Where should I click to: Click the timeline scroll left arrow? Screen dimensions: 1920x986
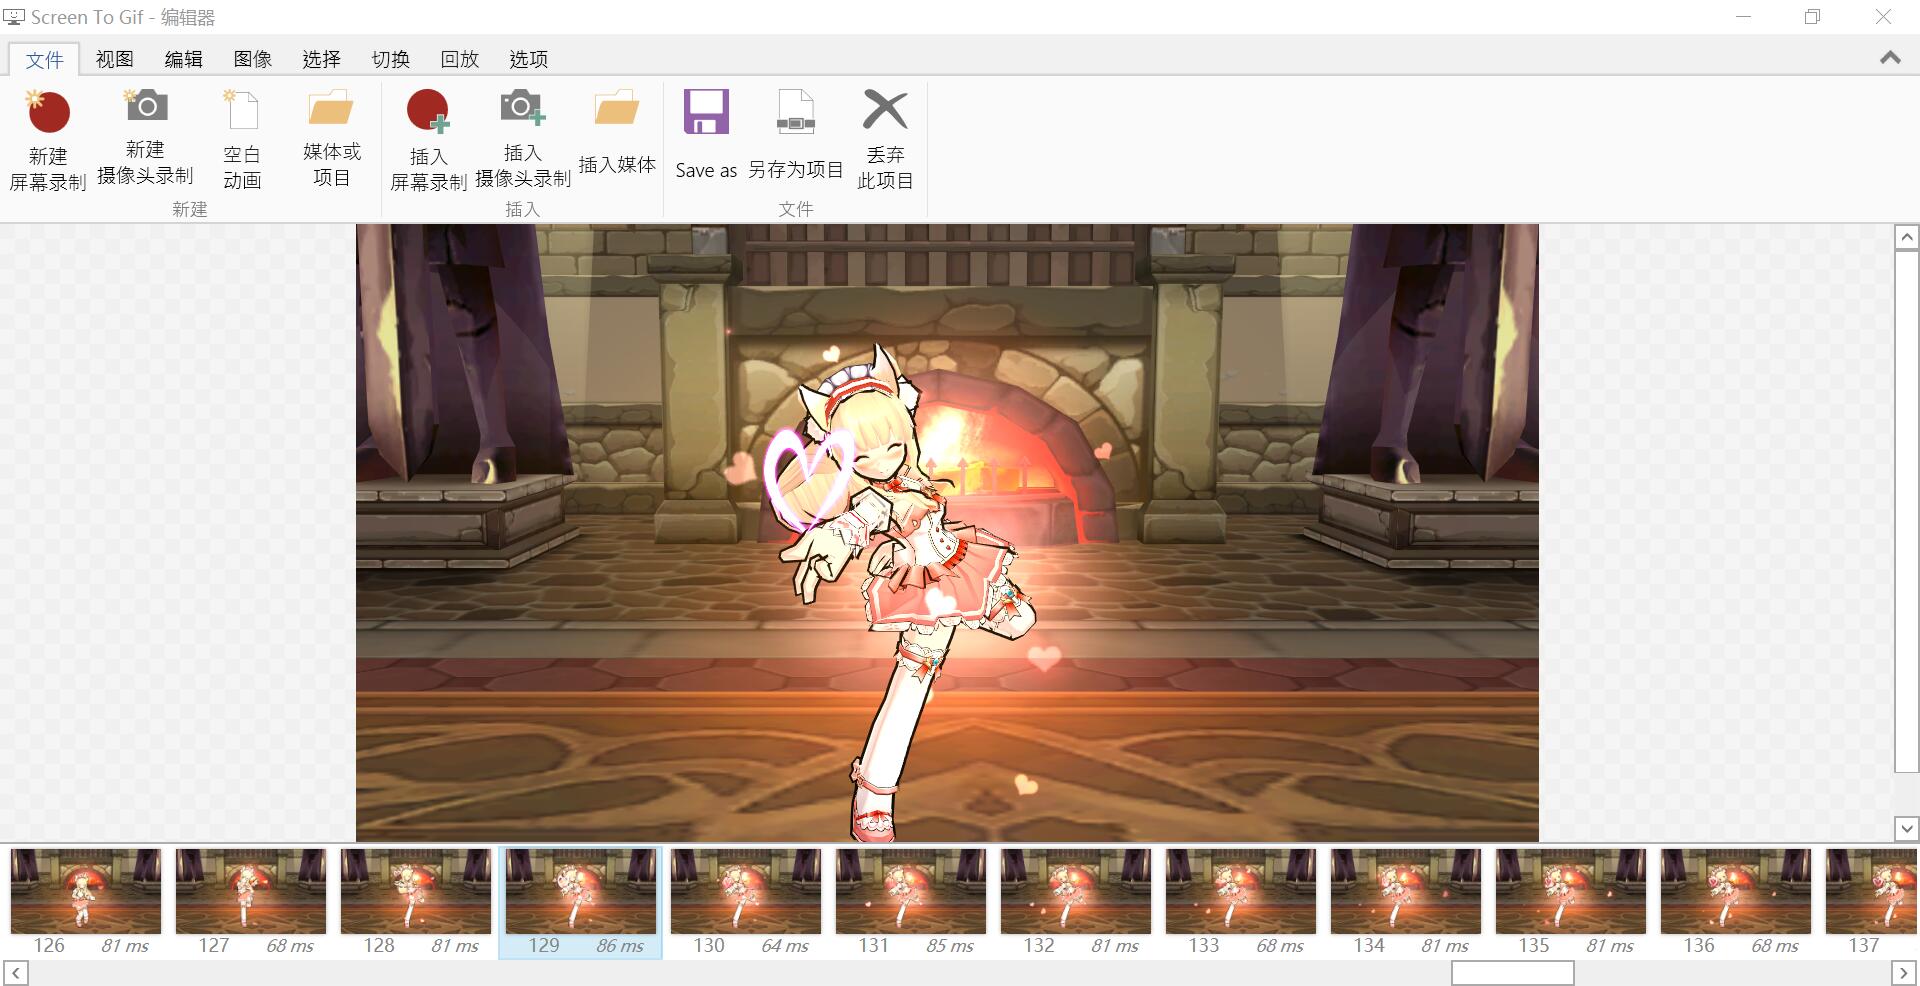point(15,973)
